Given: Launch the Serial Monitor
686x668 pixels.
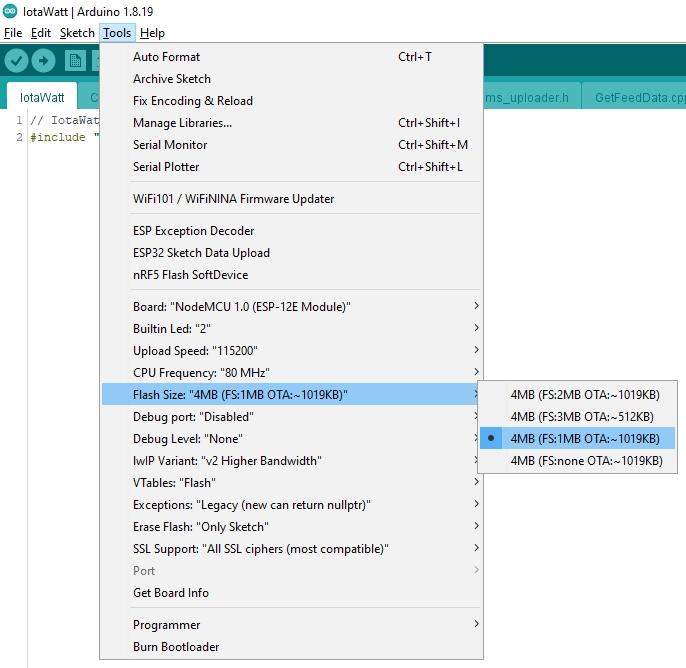Looking at the screenshot, I should (292, 144).
